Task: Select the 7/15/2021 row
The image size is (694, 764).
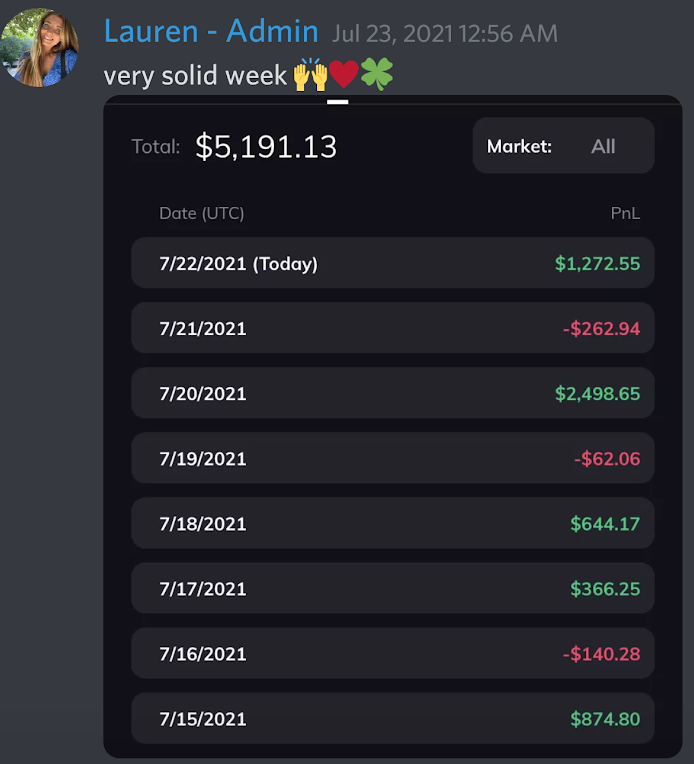Action: tap(393, 719)
